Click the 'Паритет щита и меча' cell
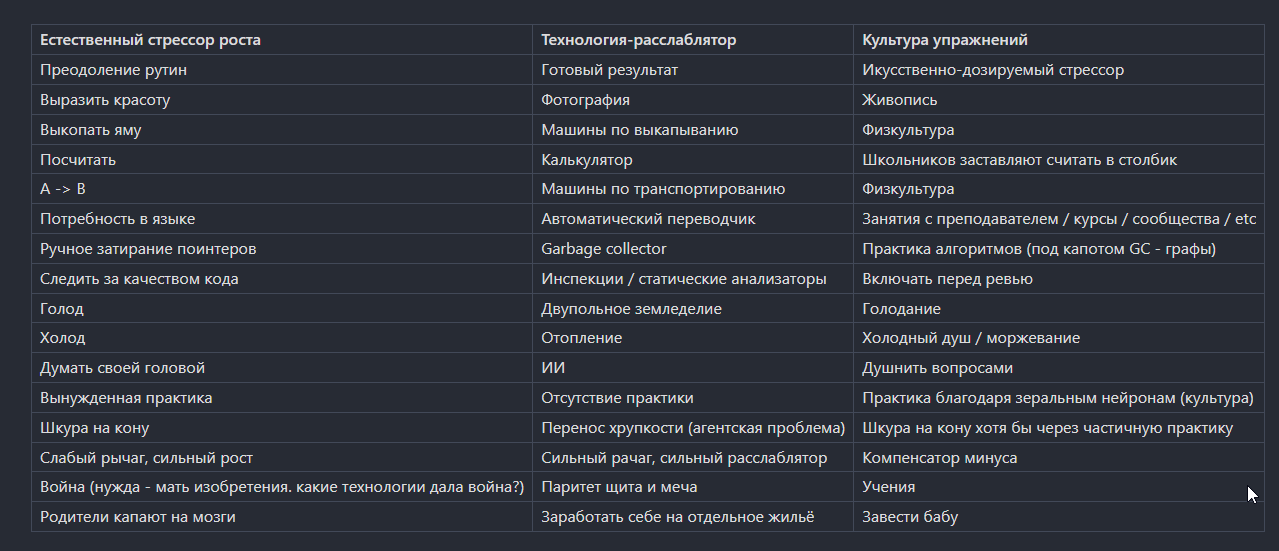The image size is (1279, 551). 619,487
